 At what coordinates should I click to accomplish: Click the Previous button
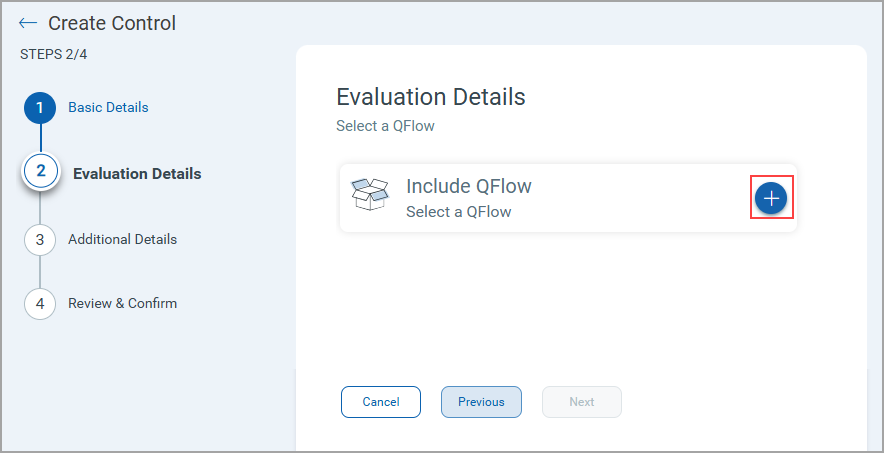[481, 402]
